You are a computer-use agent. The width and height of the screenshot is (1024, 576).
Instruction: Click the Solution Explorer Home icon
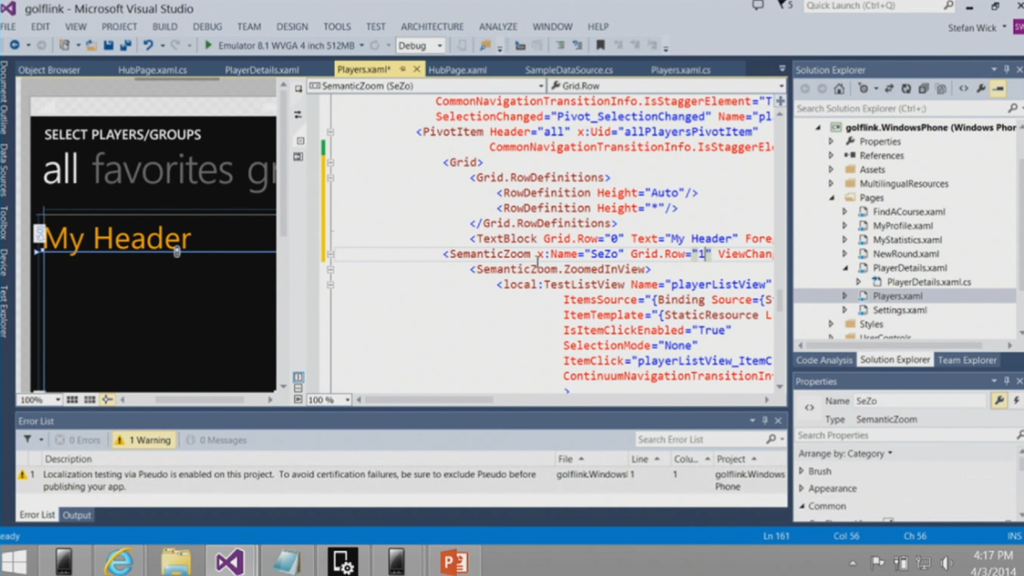pos(839,89)
